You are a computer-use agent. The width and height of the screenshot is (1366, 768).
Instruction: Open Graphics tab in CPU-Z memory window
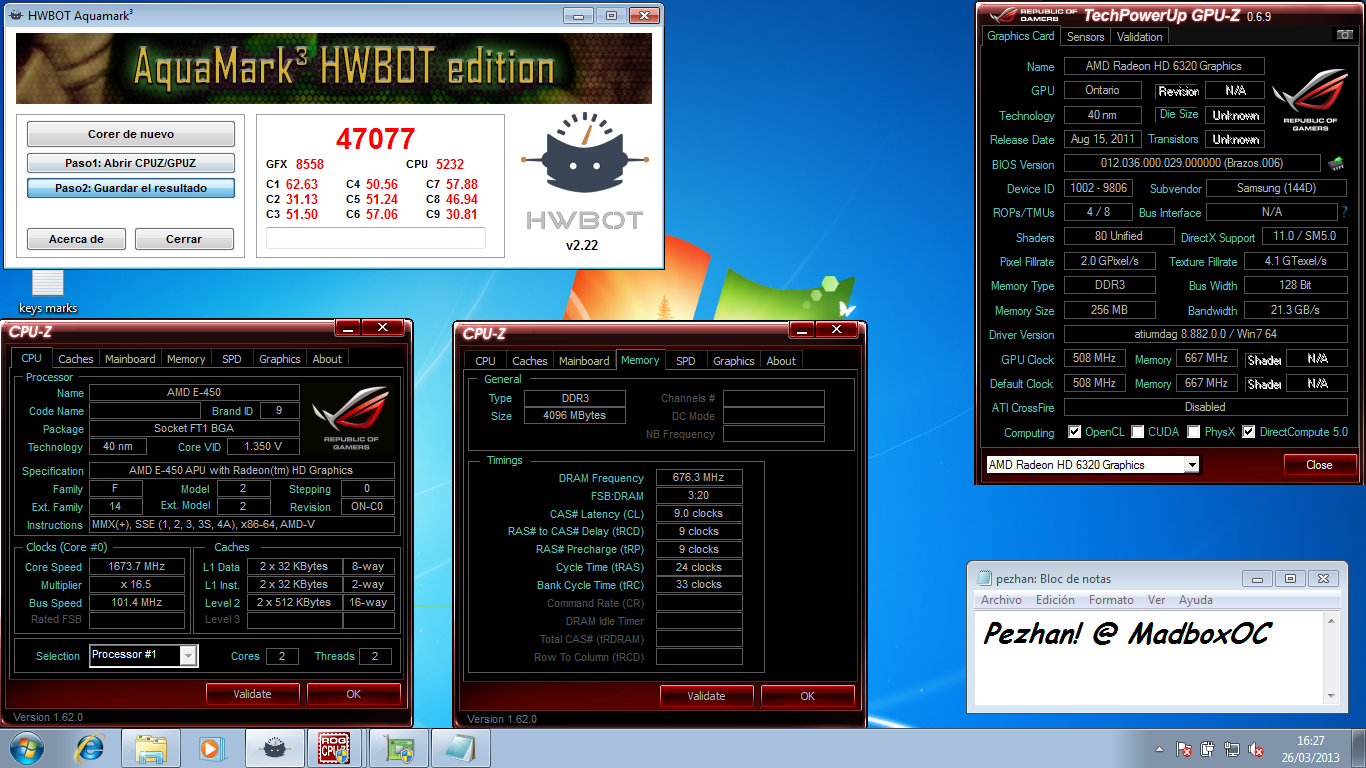coord(733,361)
